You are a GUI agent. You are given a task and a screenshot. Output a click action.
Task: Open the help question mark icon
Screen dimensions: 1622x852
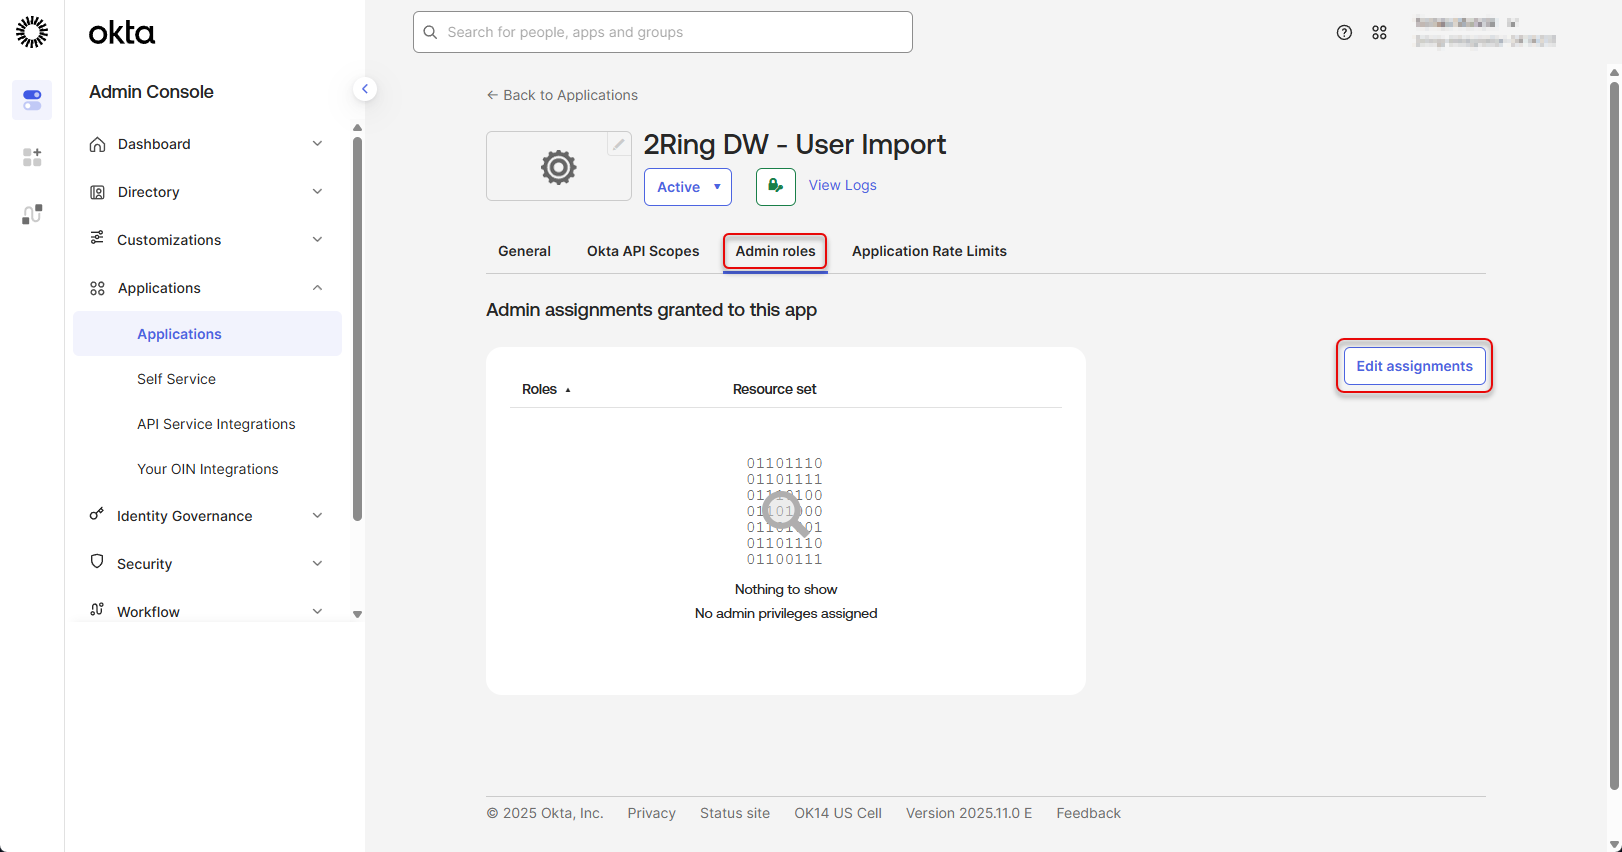click(x=1344, y=33)
